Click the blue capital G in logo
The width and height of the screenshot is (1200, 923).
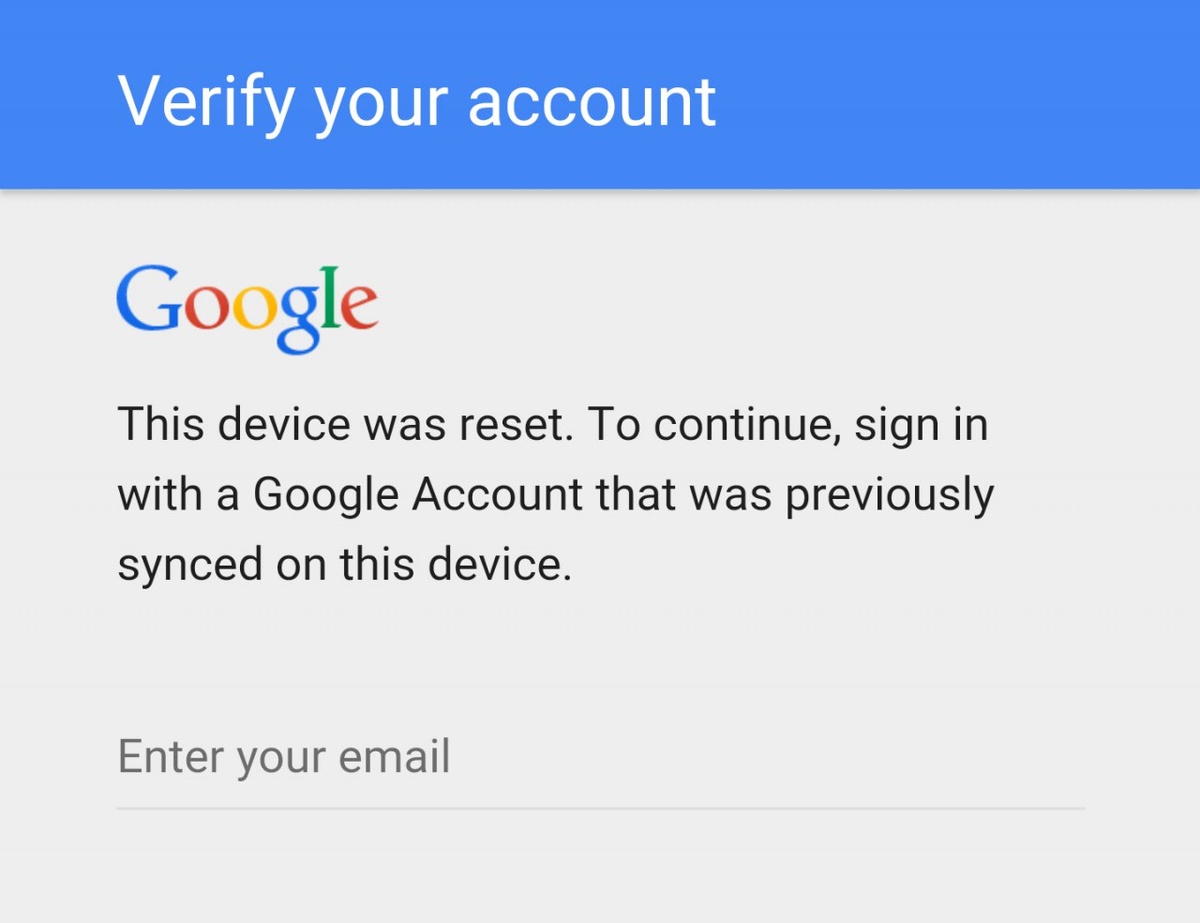[148, 299]
